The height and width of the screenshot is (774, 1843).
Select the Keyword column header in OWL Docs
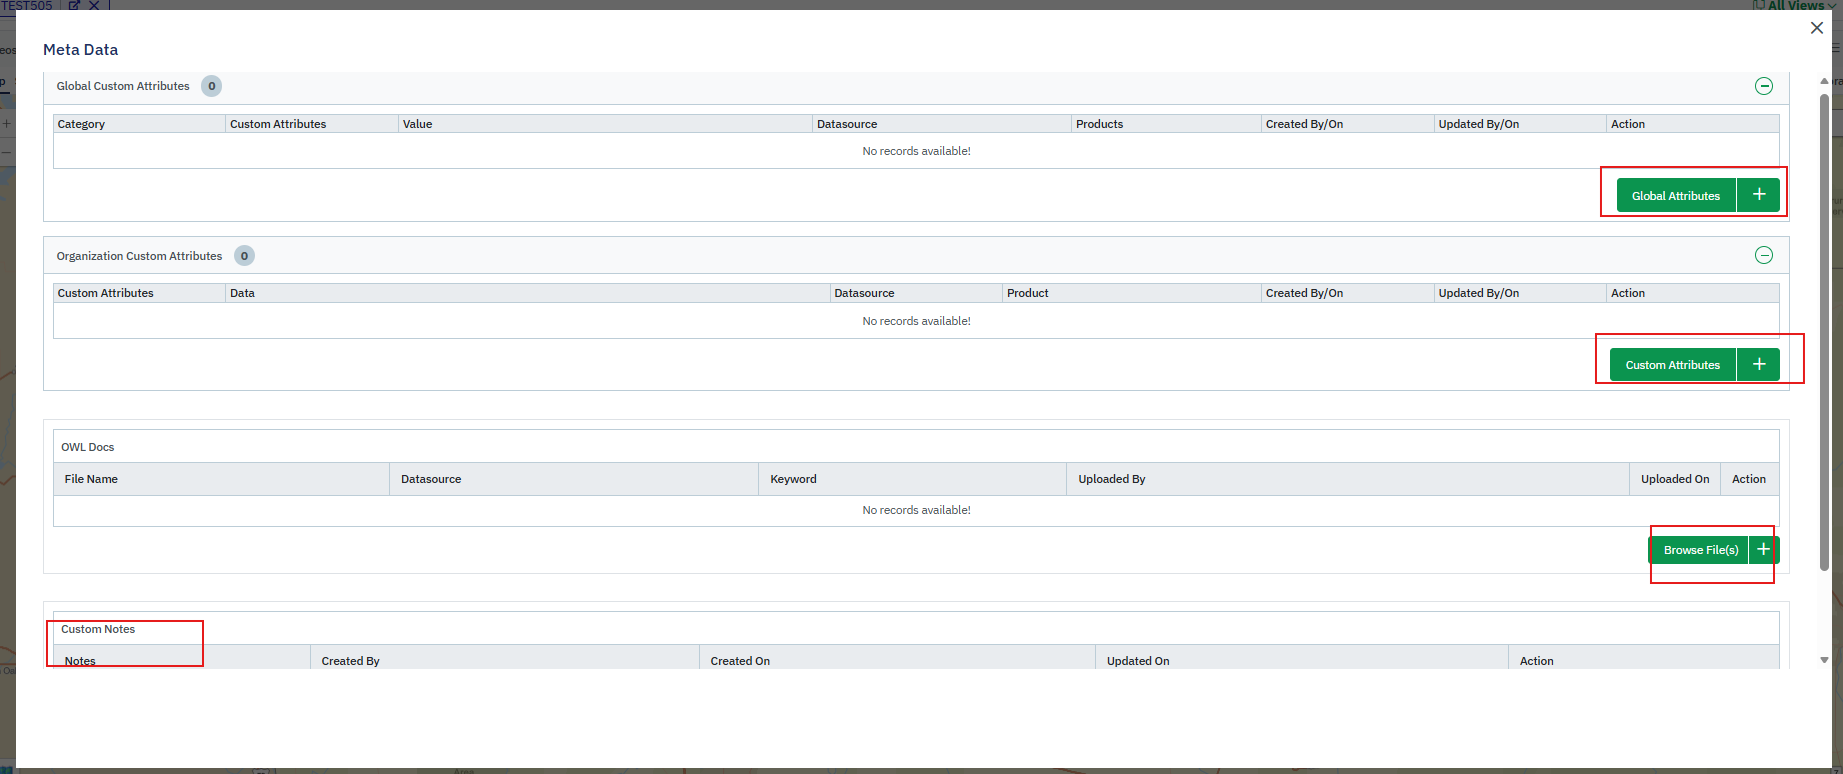793,479
